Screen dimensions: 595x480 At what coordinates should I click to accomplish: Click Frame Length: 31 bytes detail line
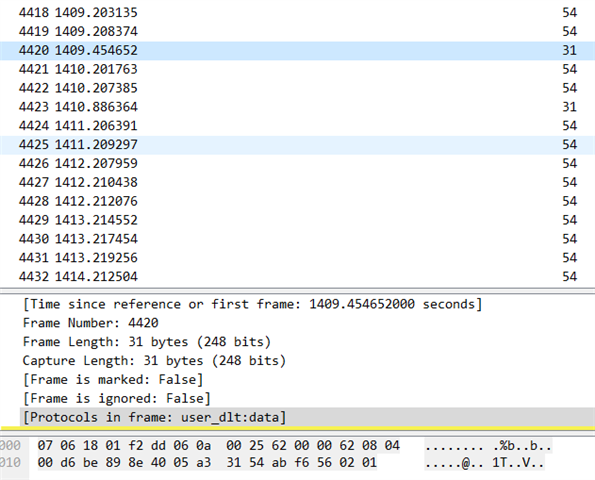tap(147, 342)
